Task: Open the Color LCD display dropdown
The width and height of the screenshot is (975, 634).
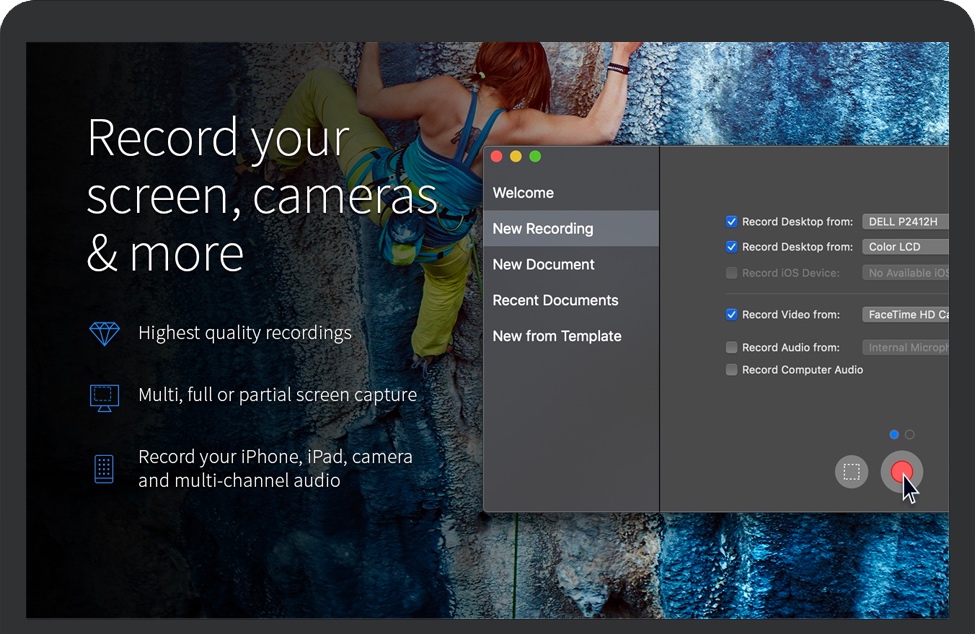Action: 904,247
